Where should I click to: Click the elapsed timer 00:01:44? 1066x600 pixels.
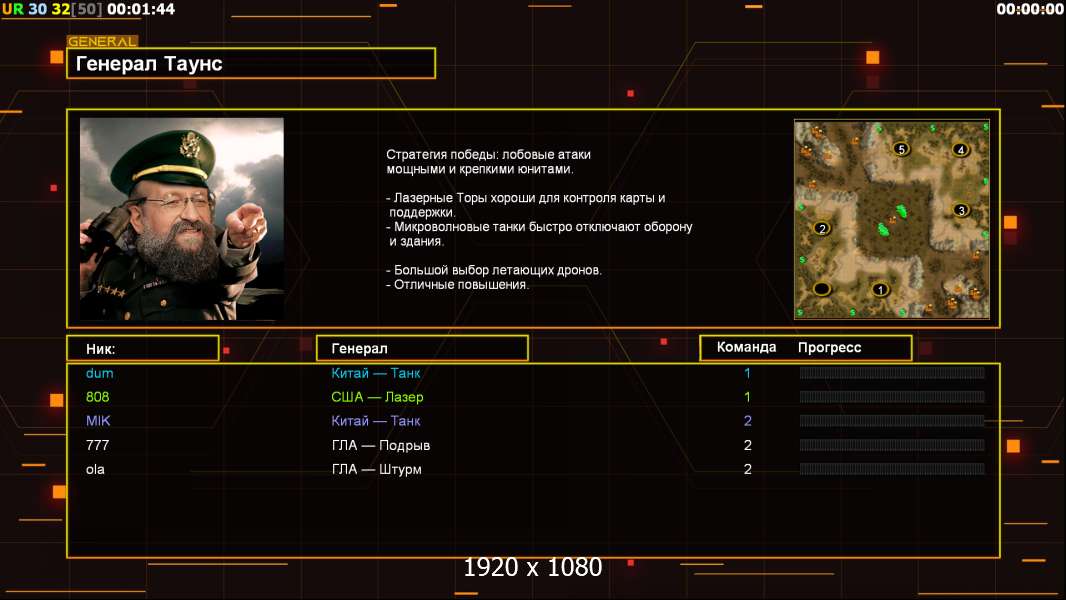(x=140, y=9)
